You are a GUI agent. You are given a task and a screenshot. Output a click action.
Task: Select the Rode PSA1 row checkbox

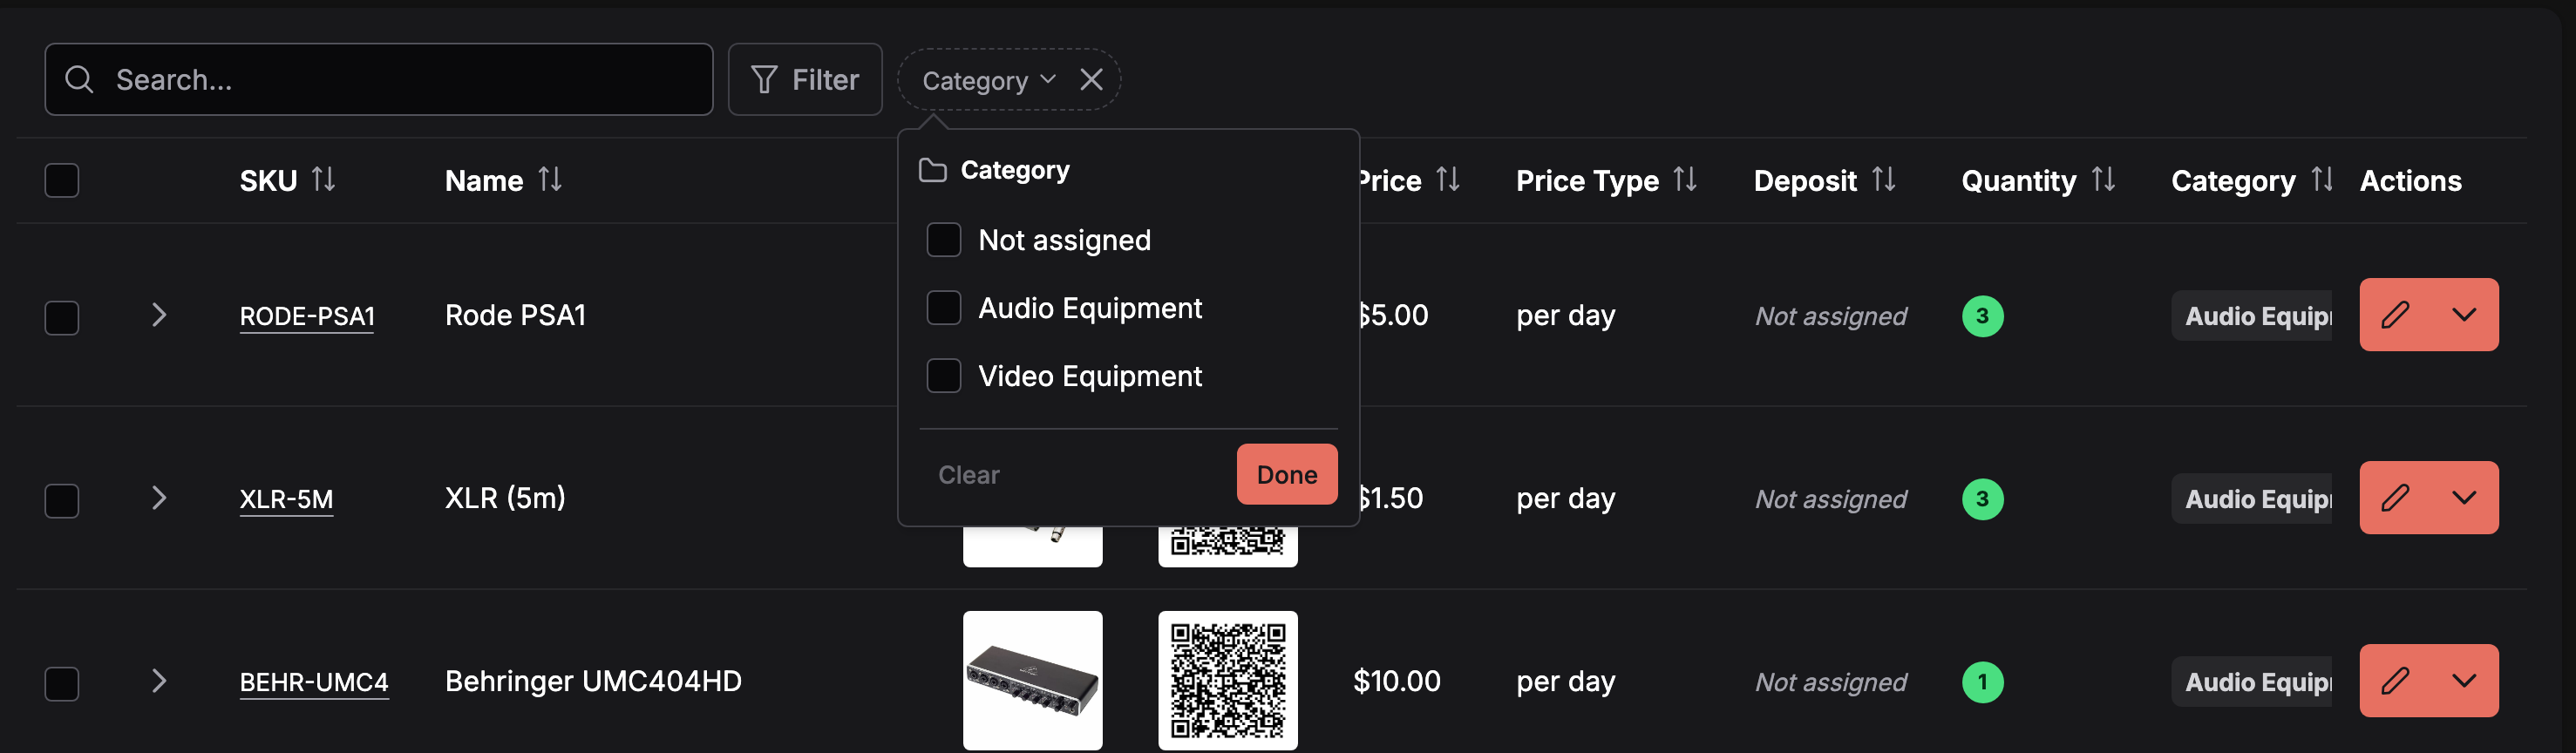point(62,318)
